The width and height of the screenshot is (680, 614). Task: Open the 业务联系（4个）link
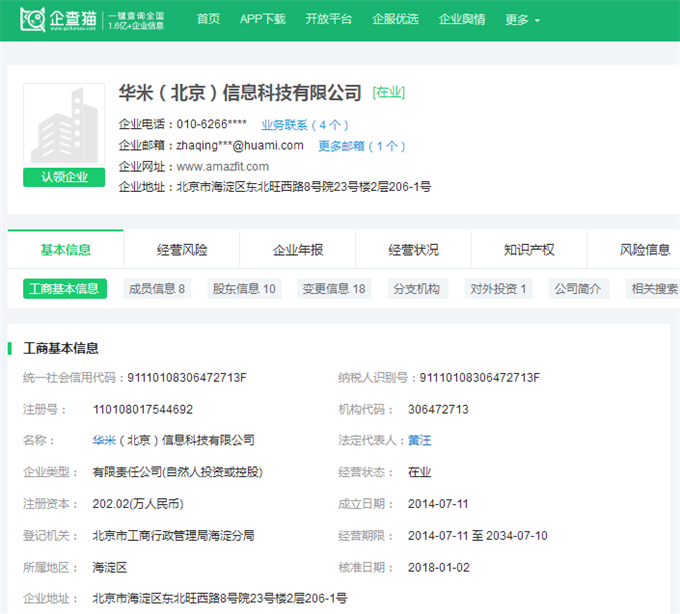pos(304,125)
